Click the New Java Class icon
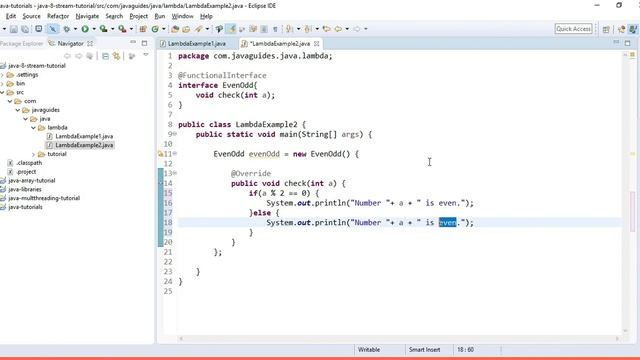This screenshot has width=640, height=360. click(x=155, y=29)
